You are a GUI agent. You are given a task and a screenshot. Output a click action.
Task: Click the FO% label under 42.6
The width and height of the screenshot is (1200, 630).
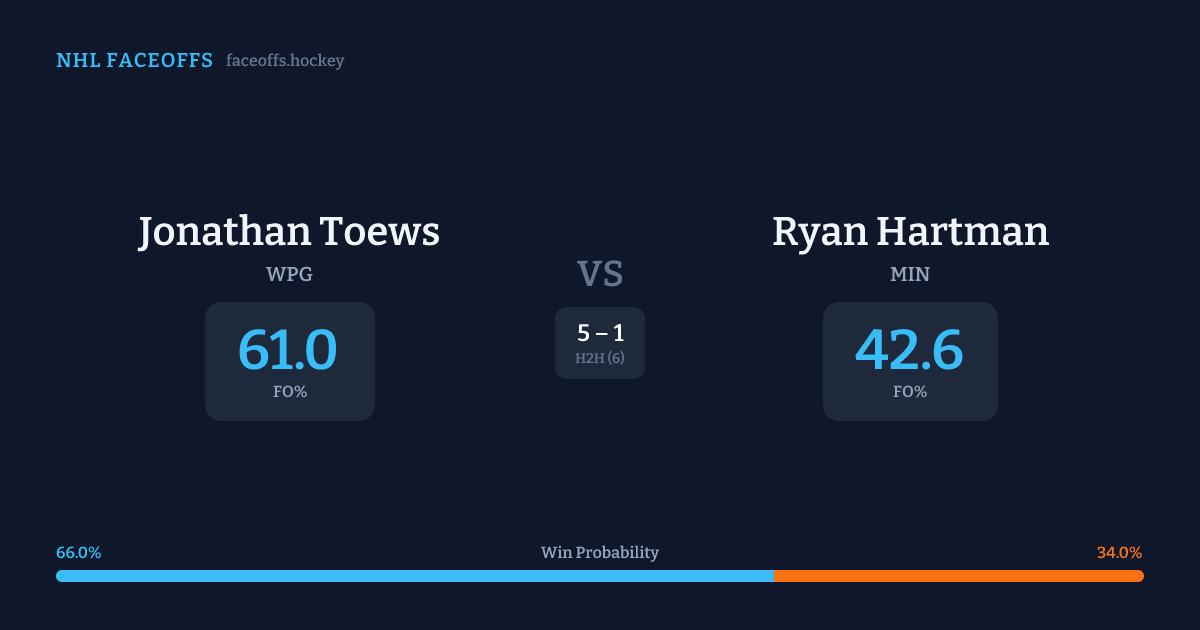pyautogui.click(x=910, y=392)
